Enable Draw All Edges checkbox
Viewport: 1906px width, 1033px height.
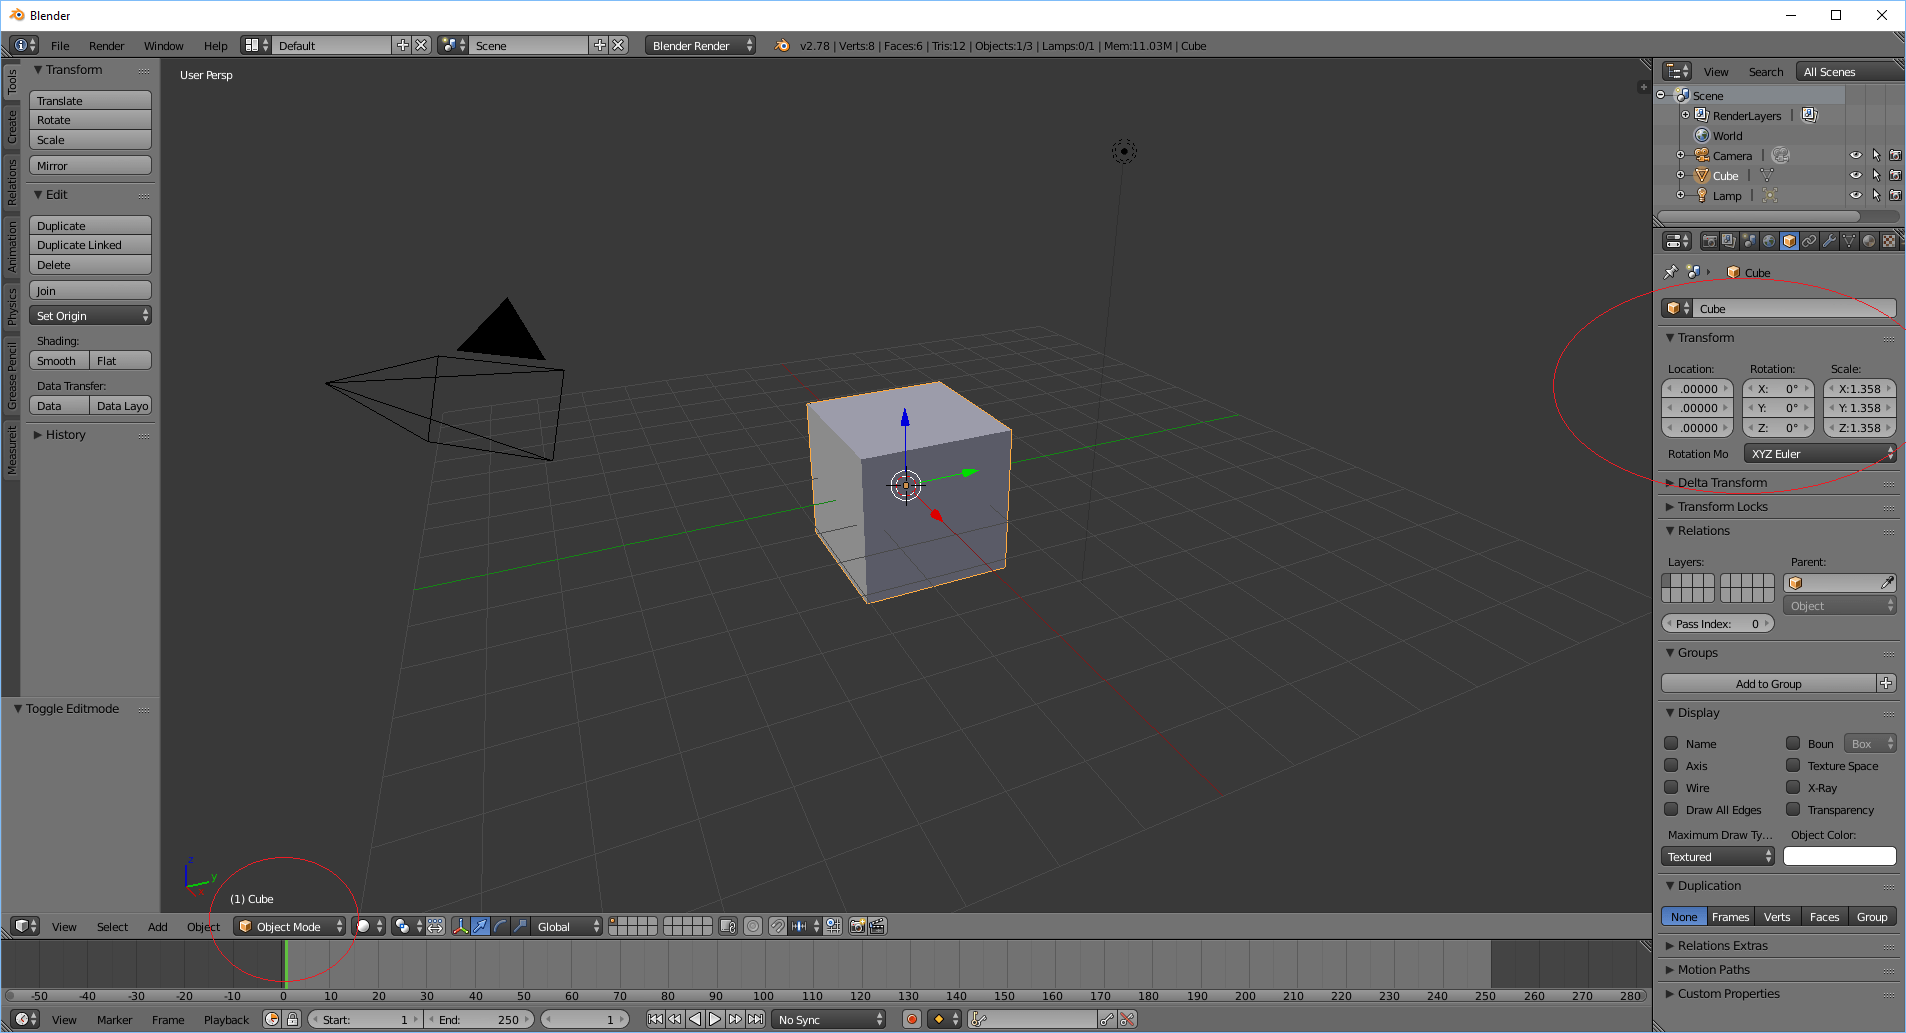(x=1672, y=809)
